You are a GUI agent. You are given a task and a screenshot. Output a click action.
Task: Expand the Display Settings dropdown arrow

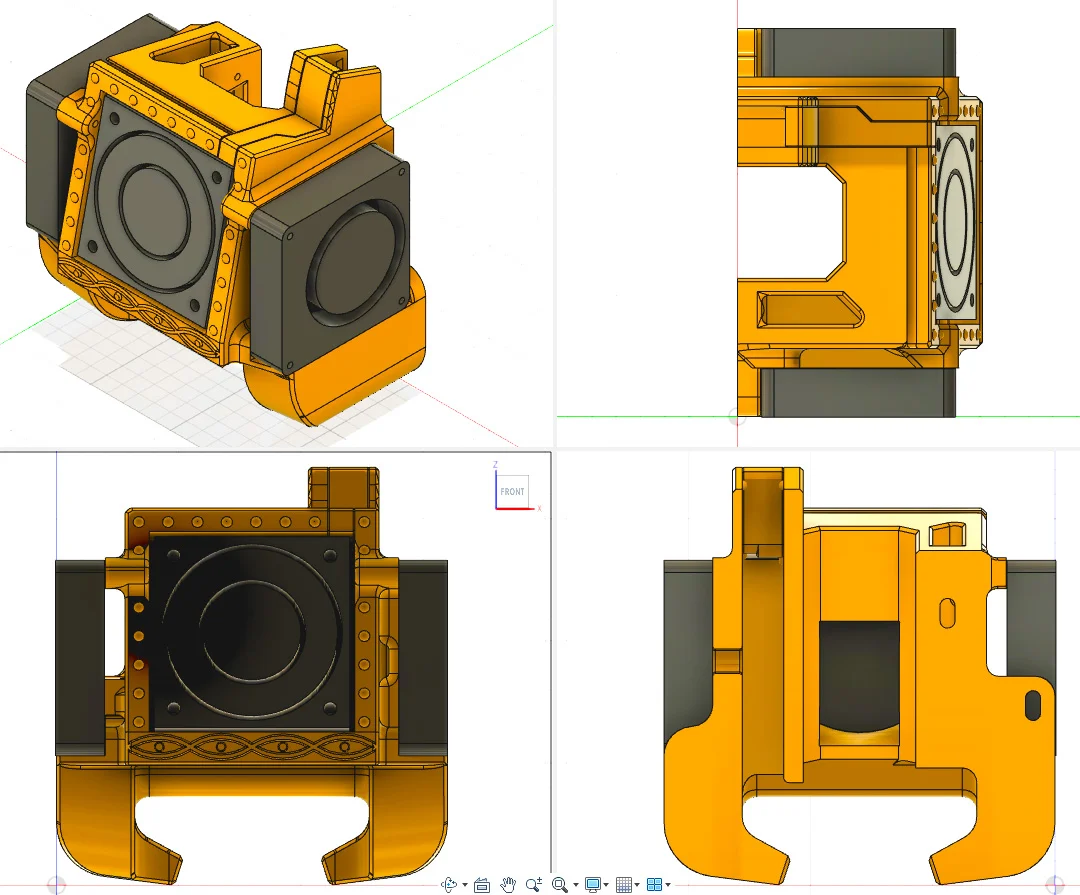click(606, 885)
